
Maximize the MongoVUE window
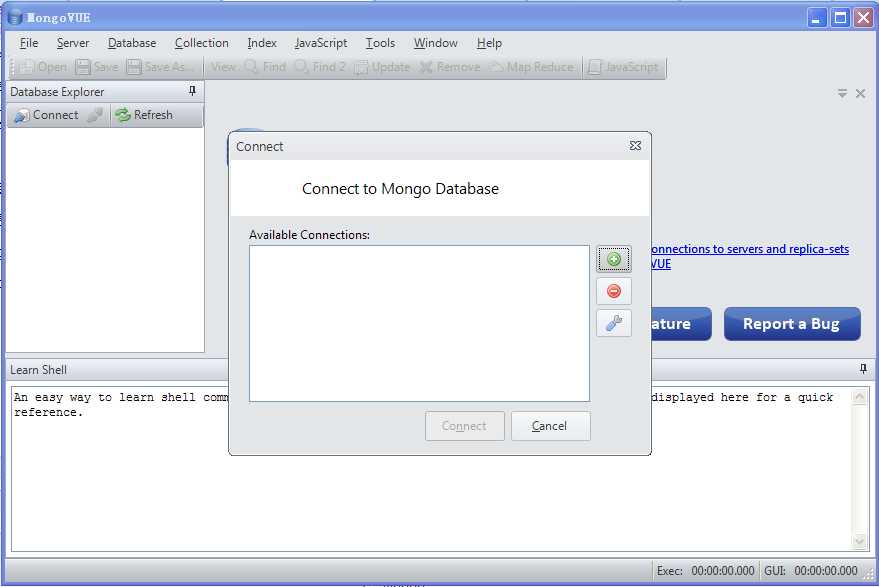pyautogui.click(x=840, y=18)
